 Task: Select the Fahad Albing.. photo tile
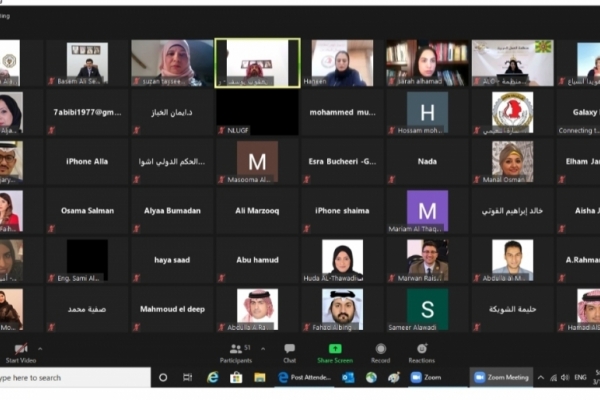[342, 309]
